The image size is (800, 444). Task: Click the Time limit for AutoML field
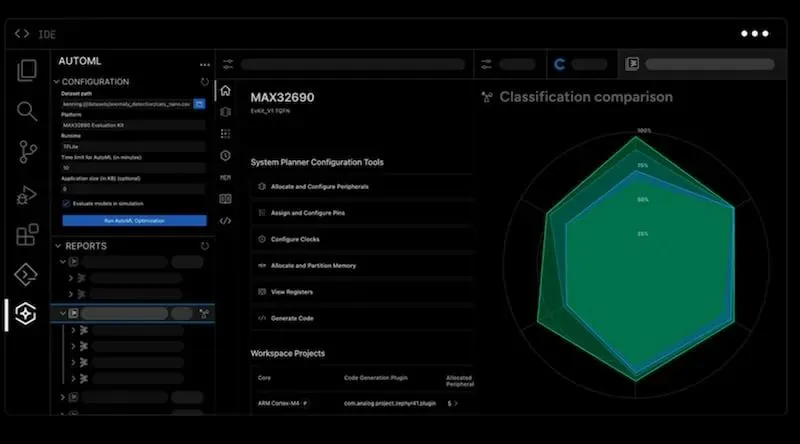pos(134,168)
